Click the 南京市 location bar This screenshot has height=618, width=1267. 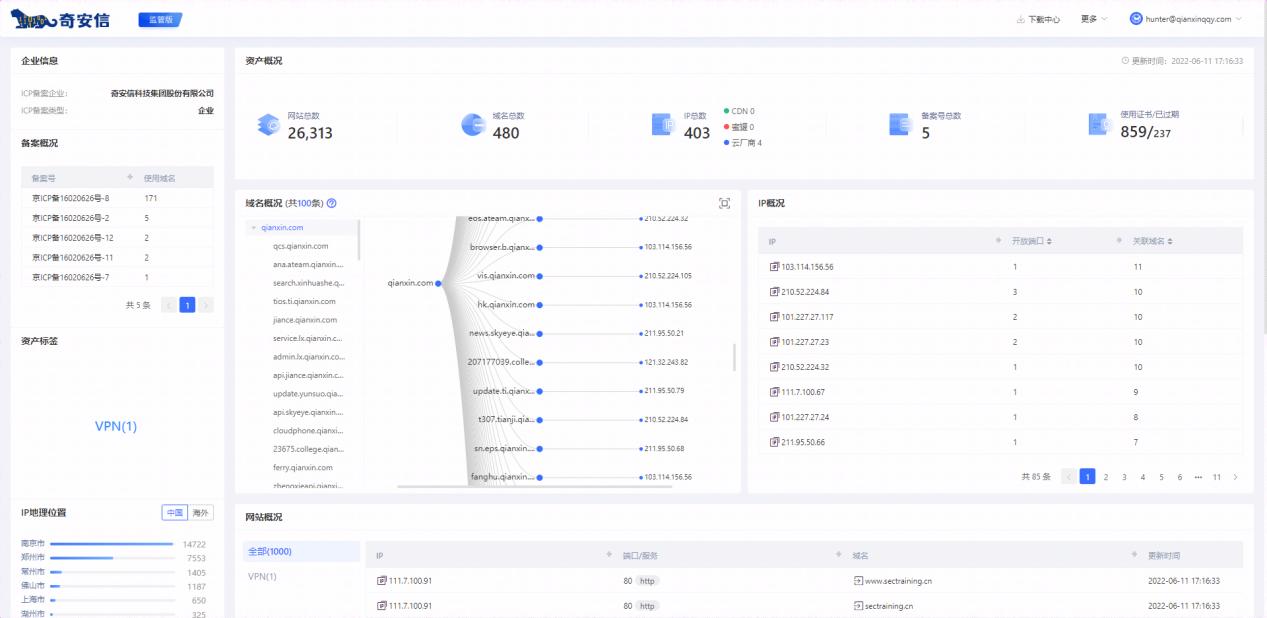[x=111, y=544]
